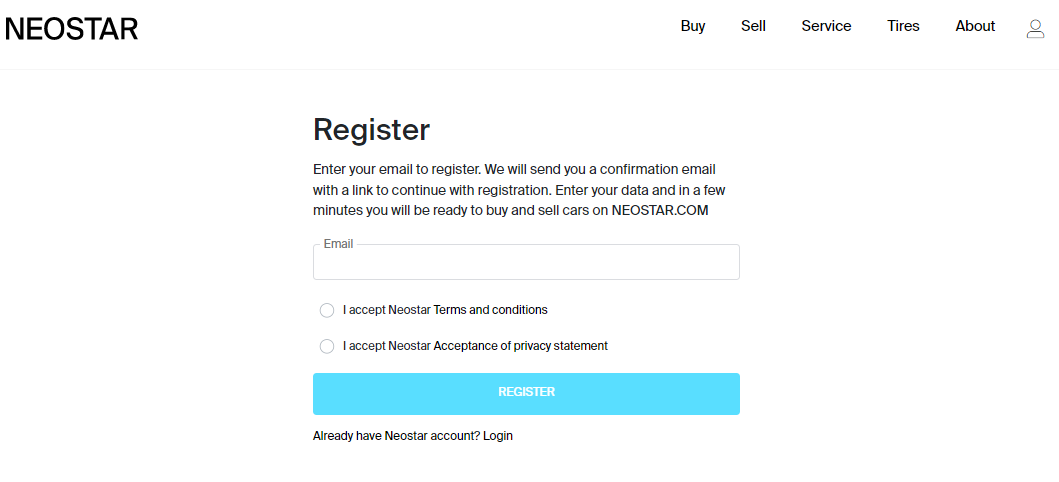Follow the Login link

tap(498, 436)
